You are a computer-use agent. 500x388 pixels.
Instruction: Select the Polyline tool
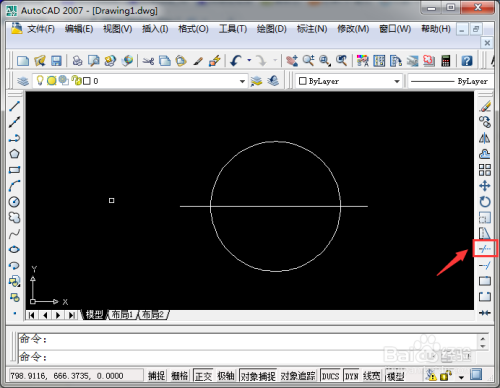click(14, 138)
